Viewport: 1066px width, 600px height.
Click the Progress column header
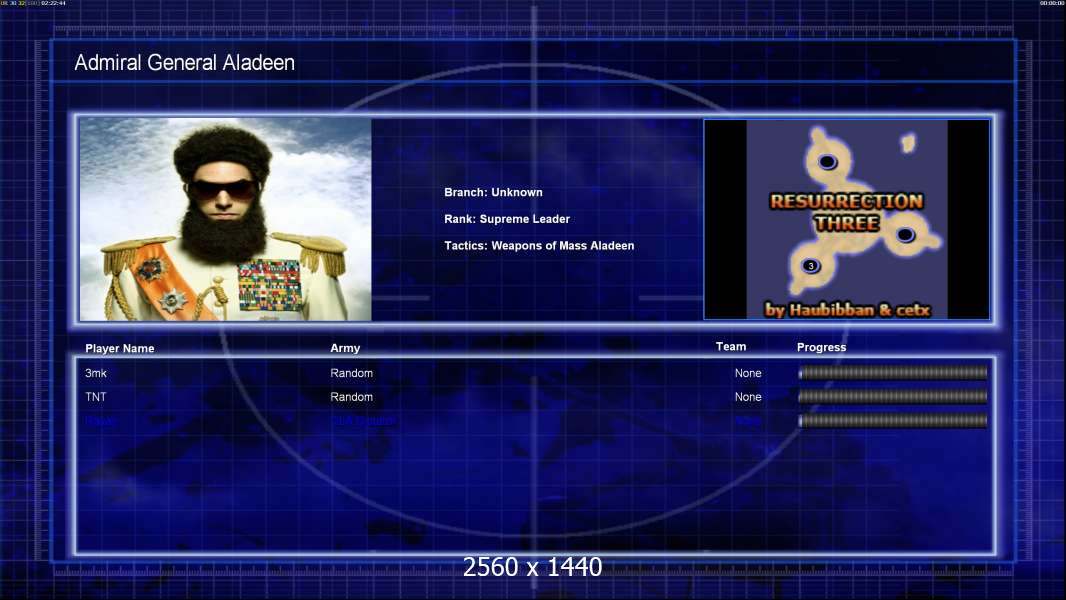click(x=821, y=347)
